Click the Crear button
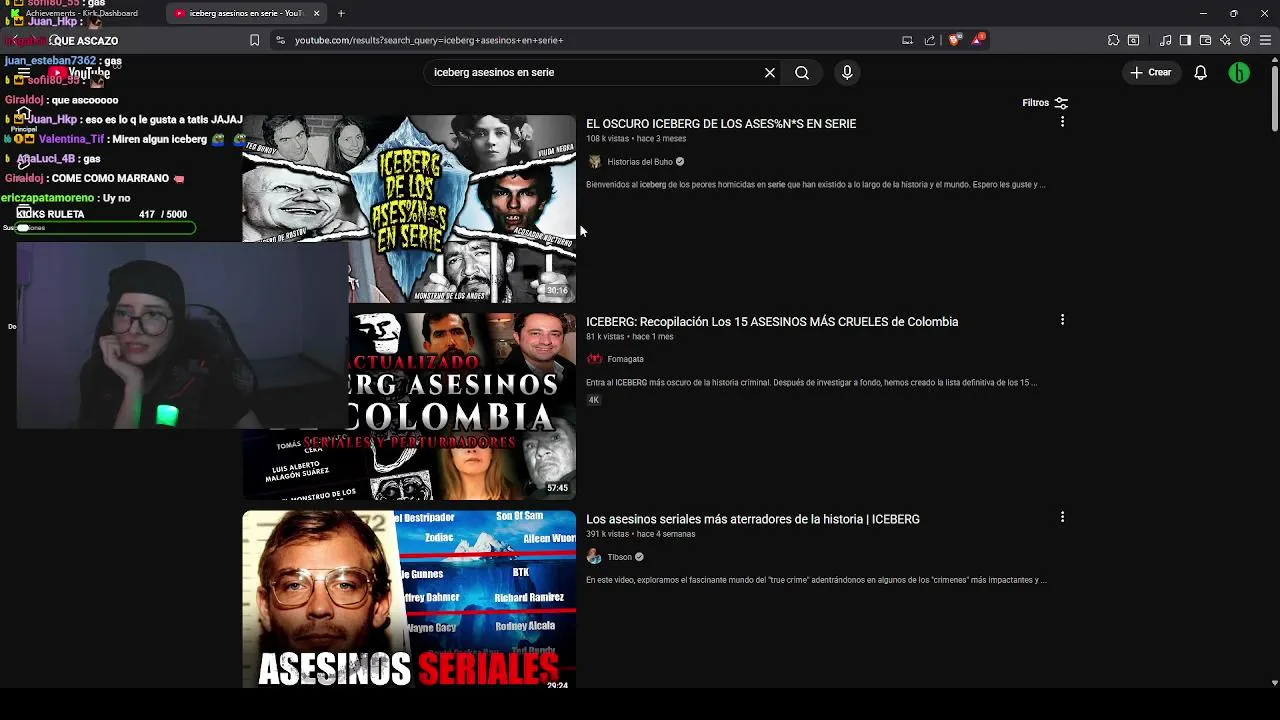The height and width of the screenshot is (720, 1280). (x=1150, y=73)
